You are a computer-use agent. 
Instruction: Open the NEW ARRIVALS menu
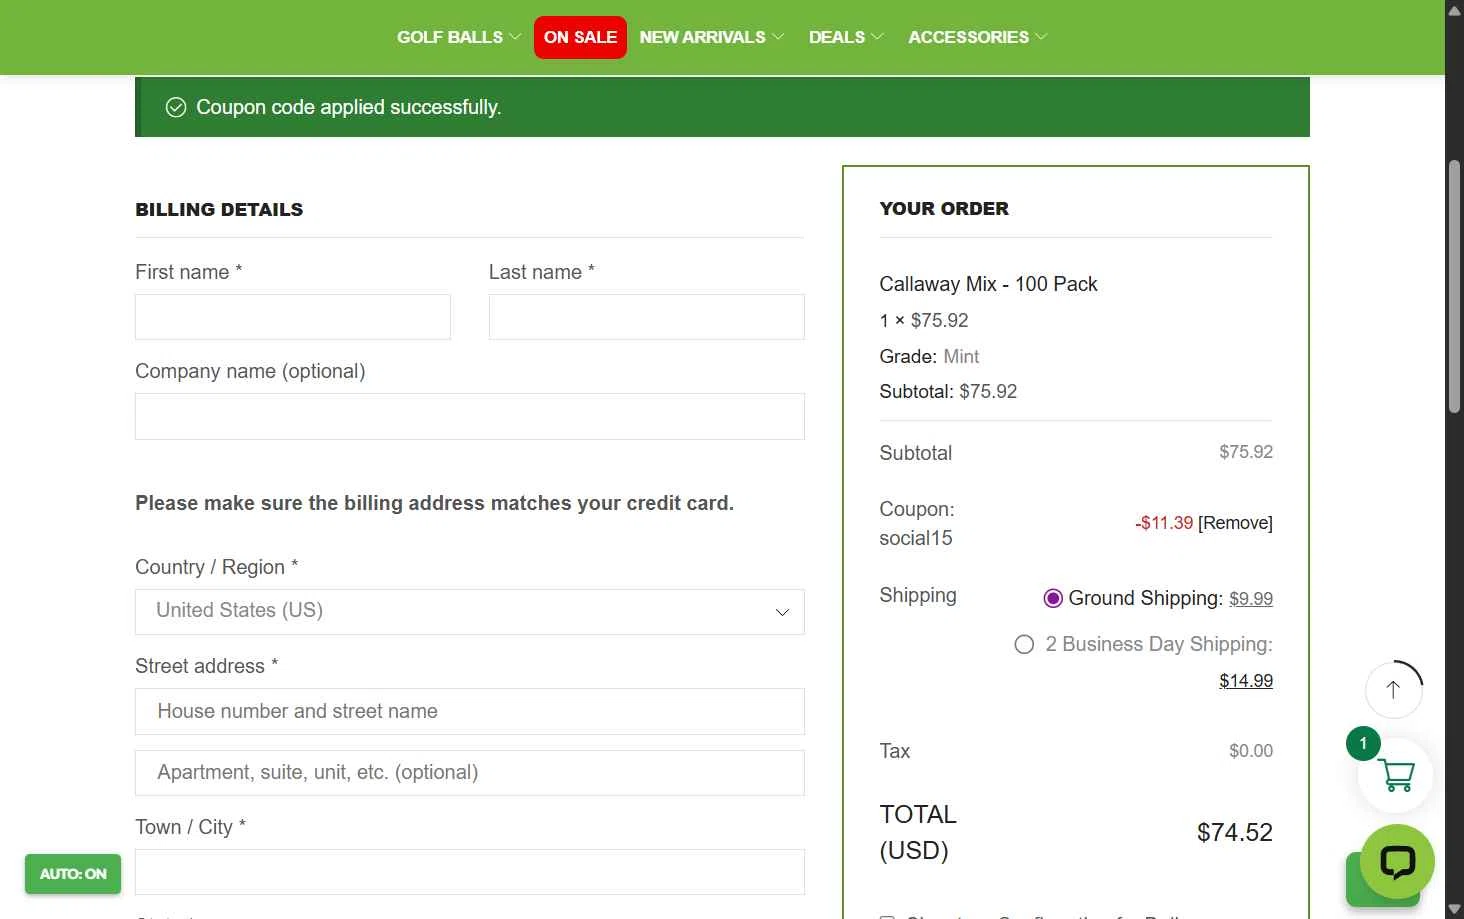702,37
